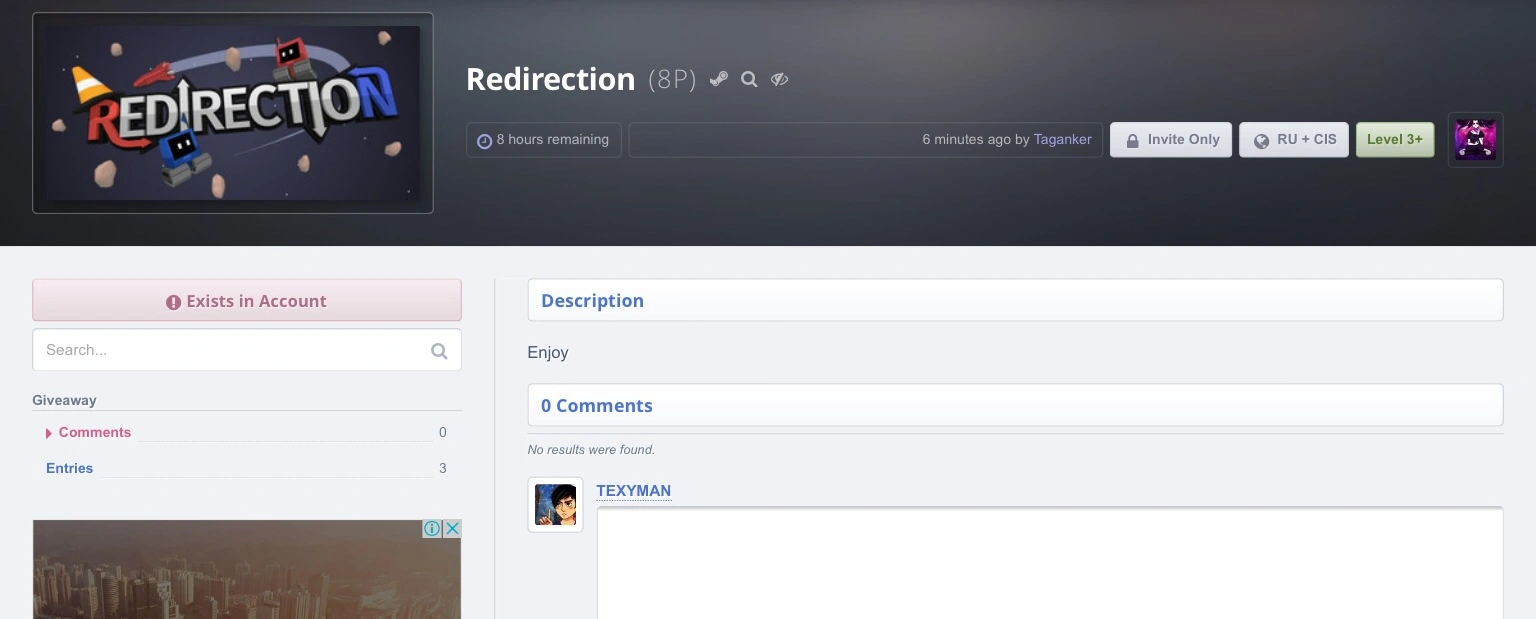Open the Redirection game banner image

point(233,113)
